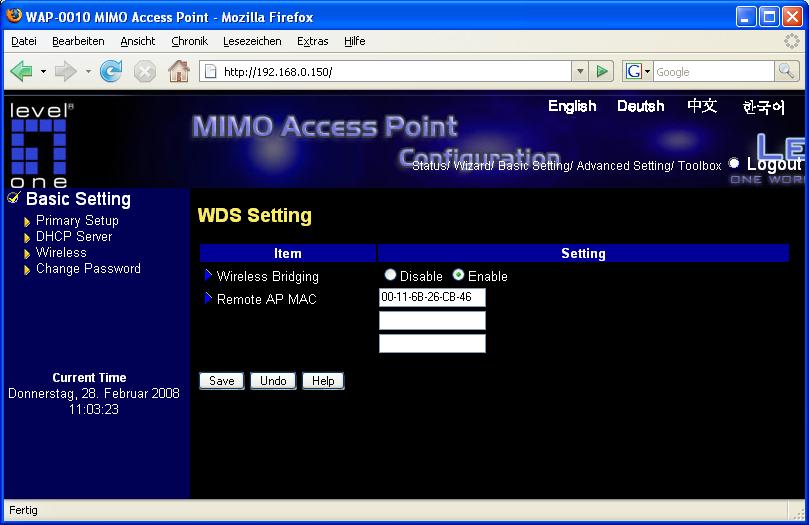Select Enable for Wireless Bridging

(x=459, y=275)
